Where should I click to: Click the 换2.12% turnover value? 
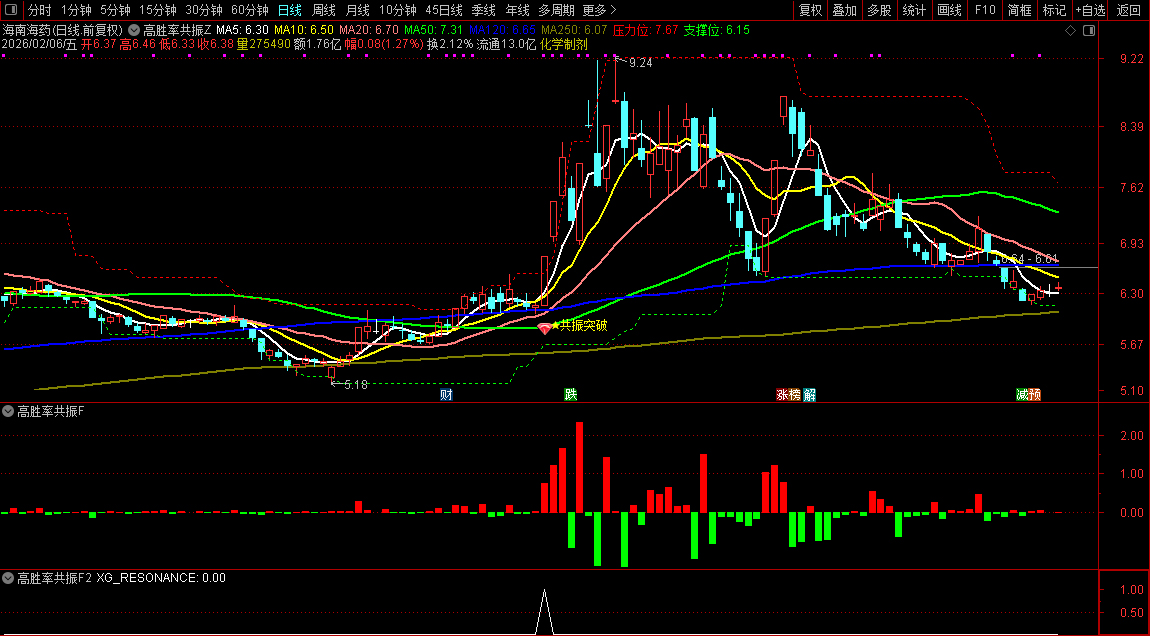[450, 44]
